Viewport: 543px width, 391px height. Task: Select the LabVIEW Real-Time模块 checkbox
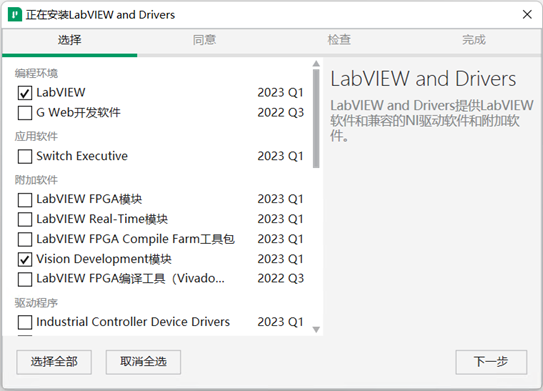tap(25, 219)
